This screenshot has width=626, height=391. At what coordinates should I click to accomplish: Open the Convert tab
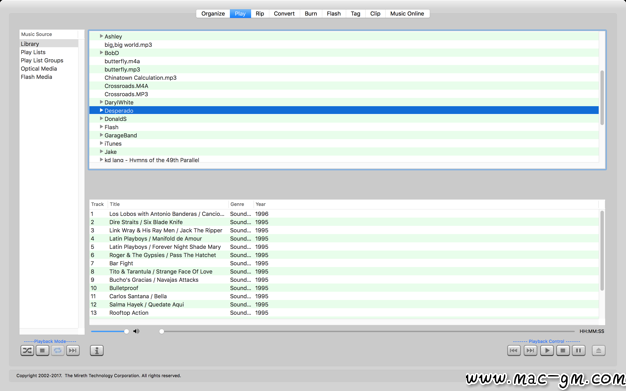[x=284, y=14]
